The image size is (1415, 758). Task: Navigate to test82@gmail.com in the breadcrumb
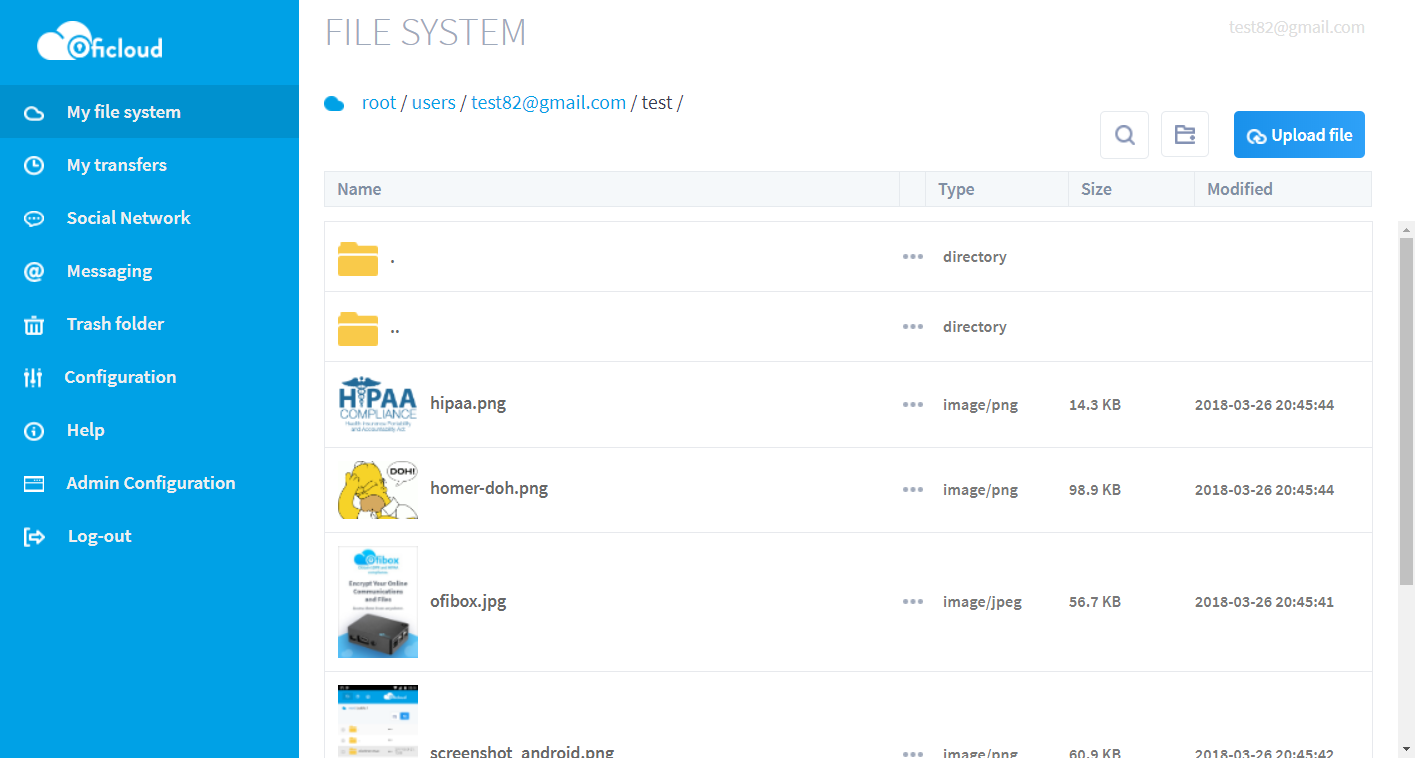pyautogui.click(x=548, y=102)
